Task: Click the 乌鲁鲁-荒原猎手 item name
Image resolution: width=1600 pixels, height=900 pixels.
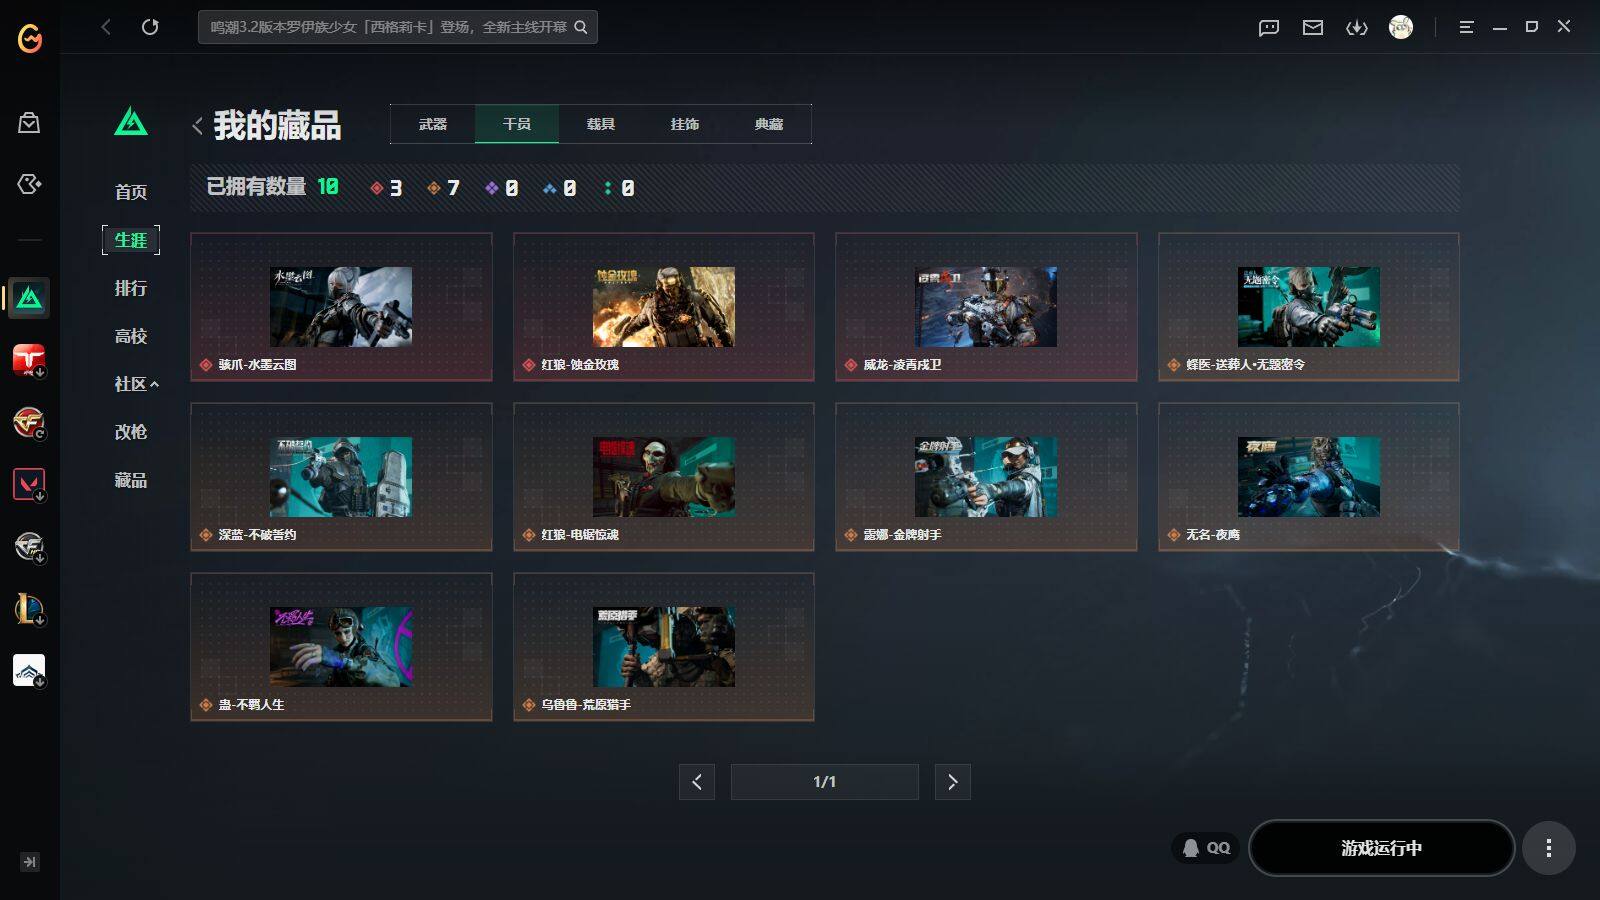Action: coord(586,705)
